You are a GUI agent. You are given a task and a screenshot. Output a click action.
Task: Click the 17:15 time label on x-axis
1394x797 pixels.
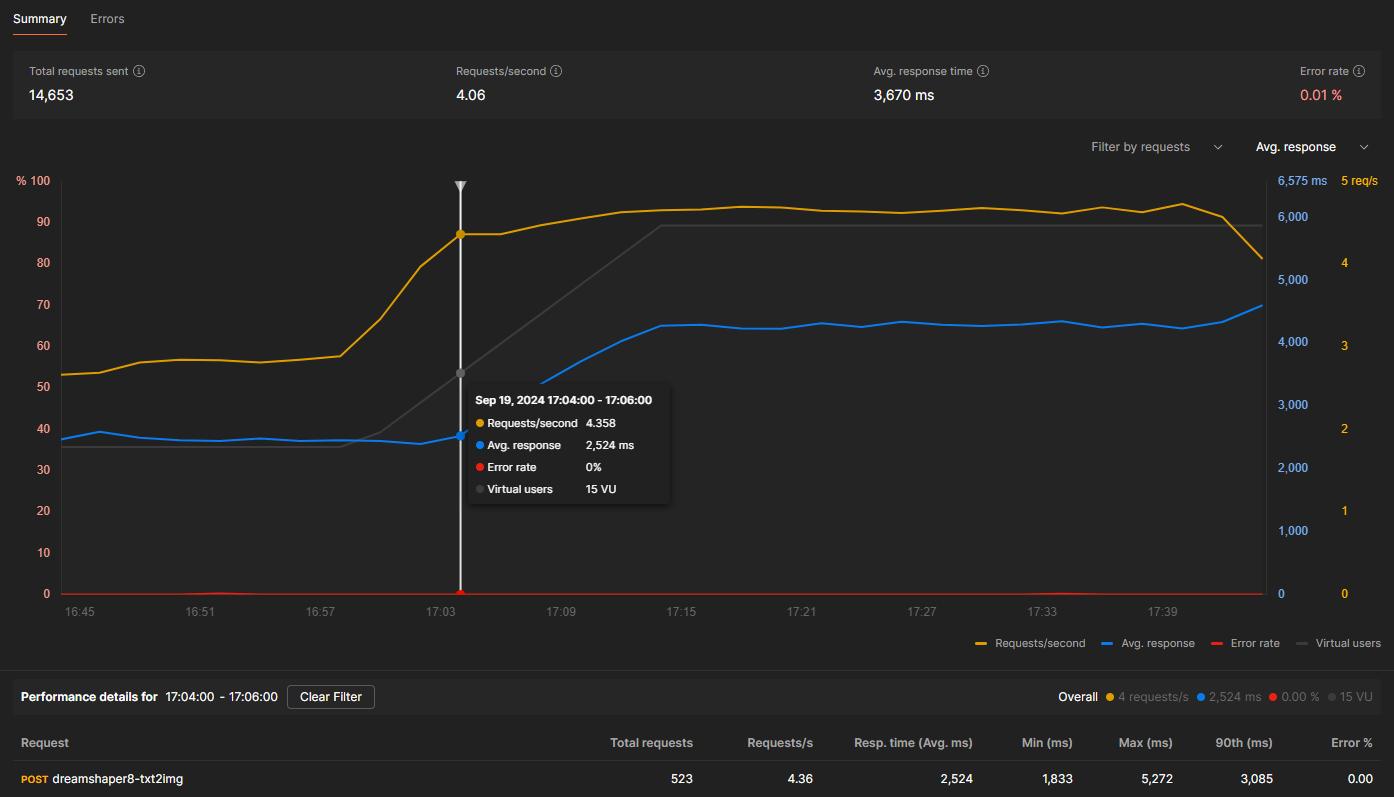tap(681, 611)
